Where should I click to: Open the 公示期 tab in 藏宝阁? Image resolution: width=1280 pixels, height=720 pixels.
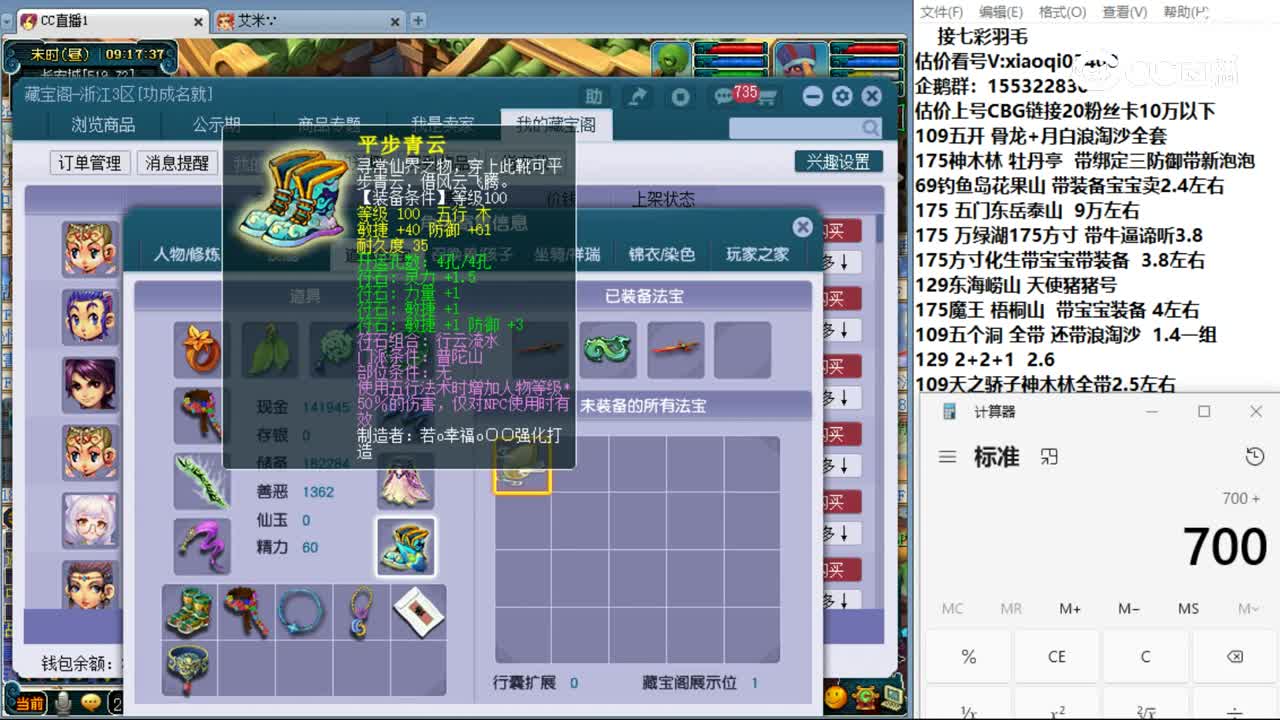pos(217,125)
